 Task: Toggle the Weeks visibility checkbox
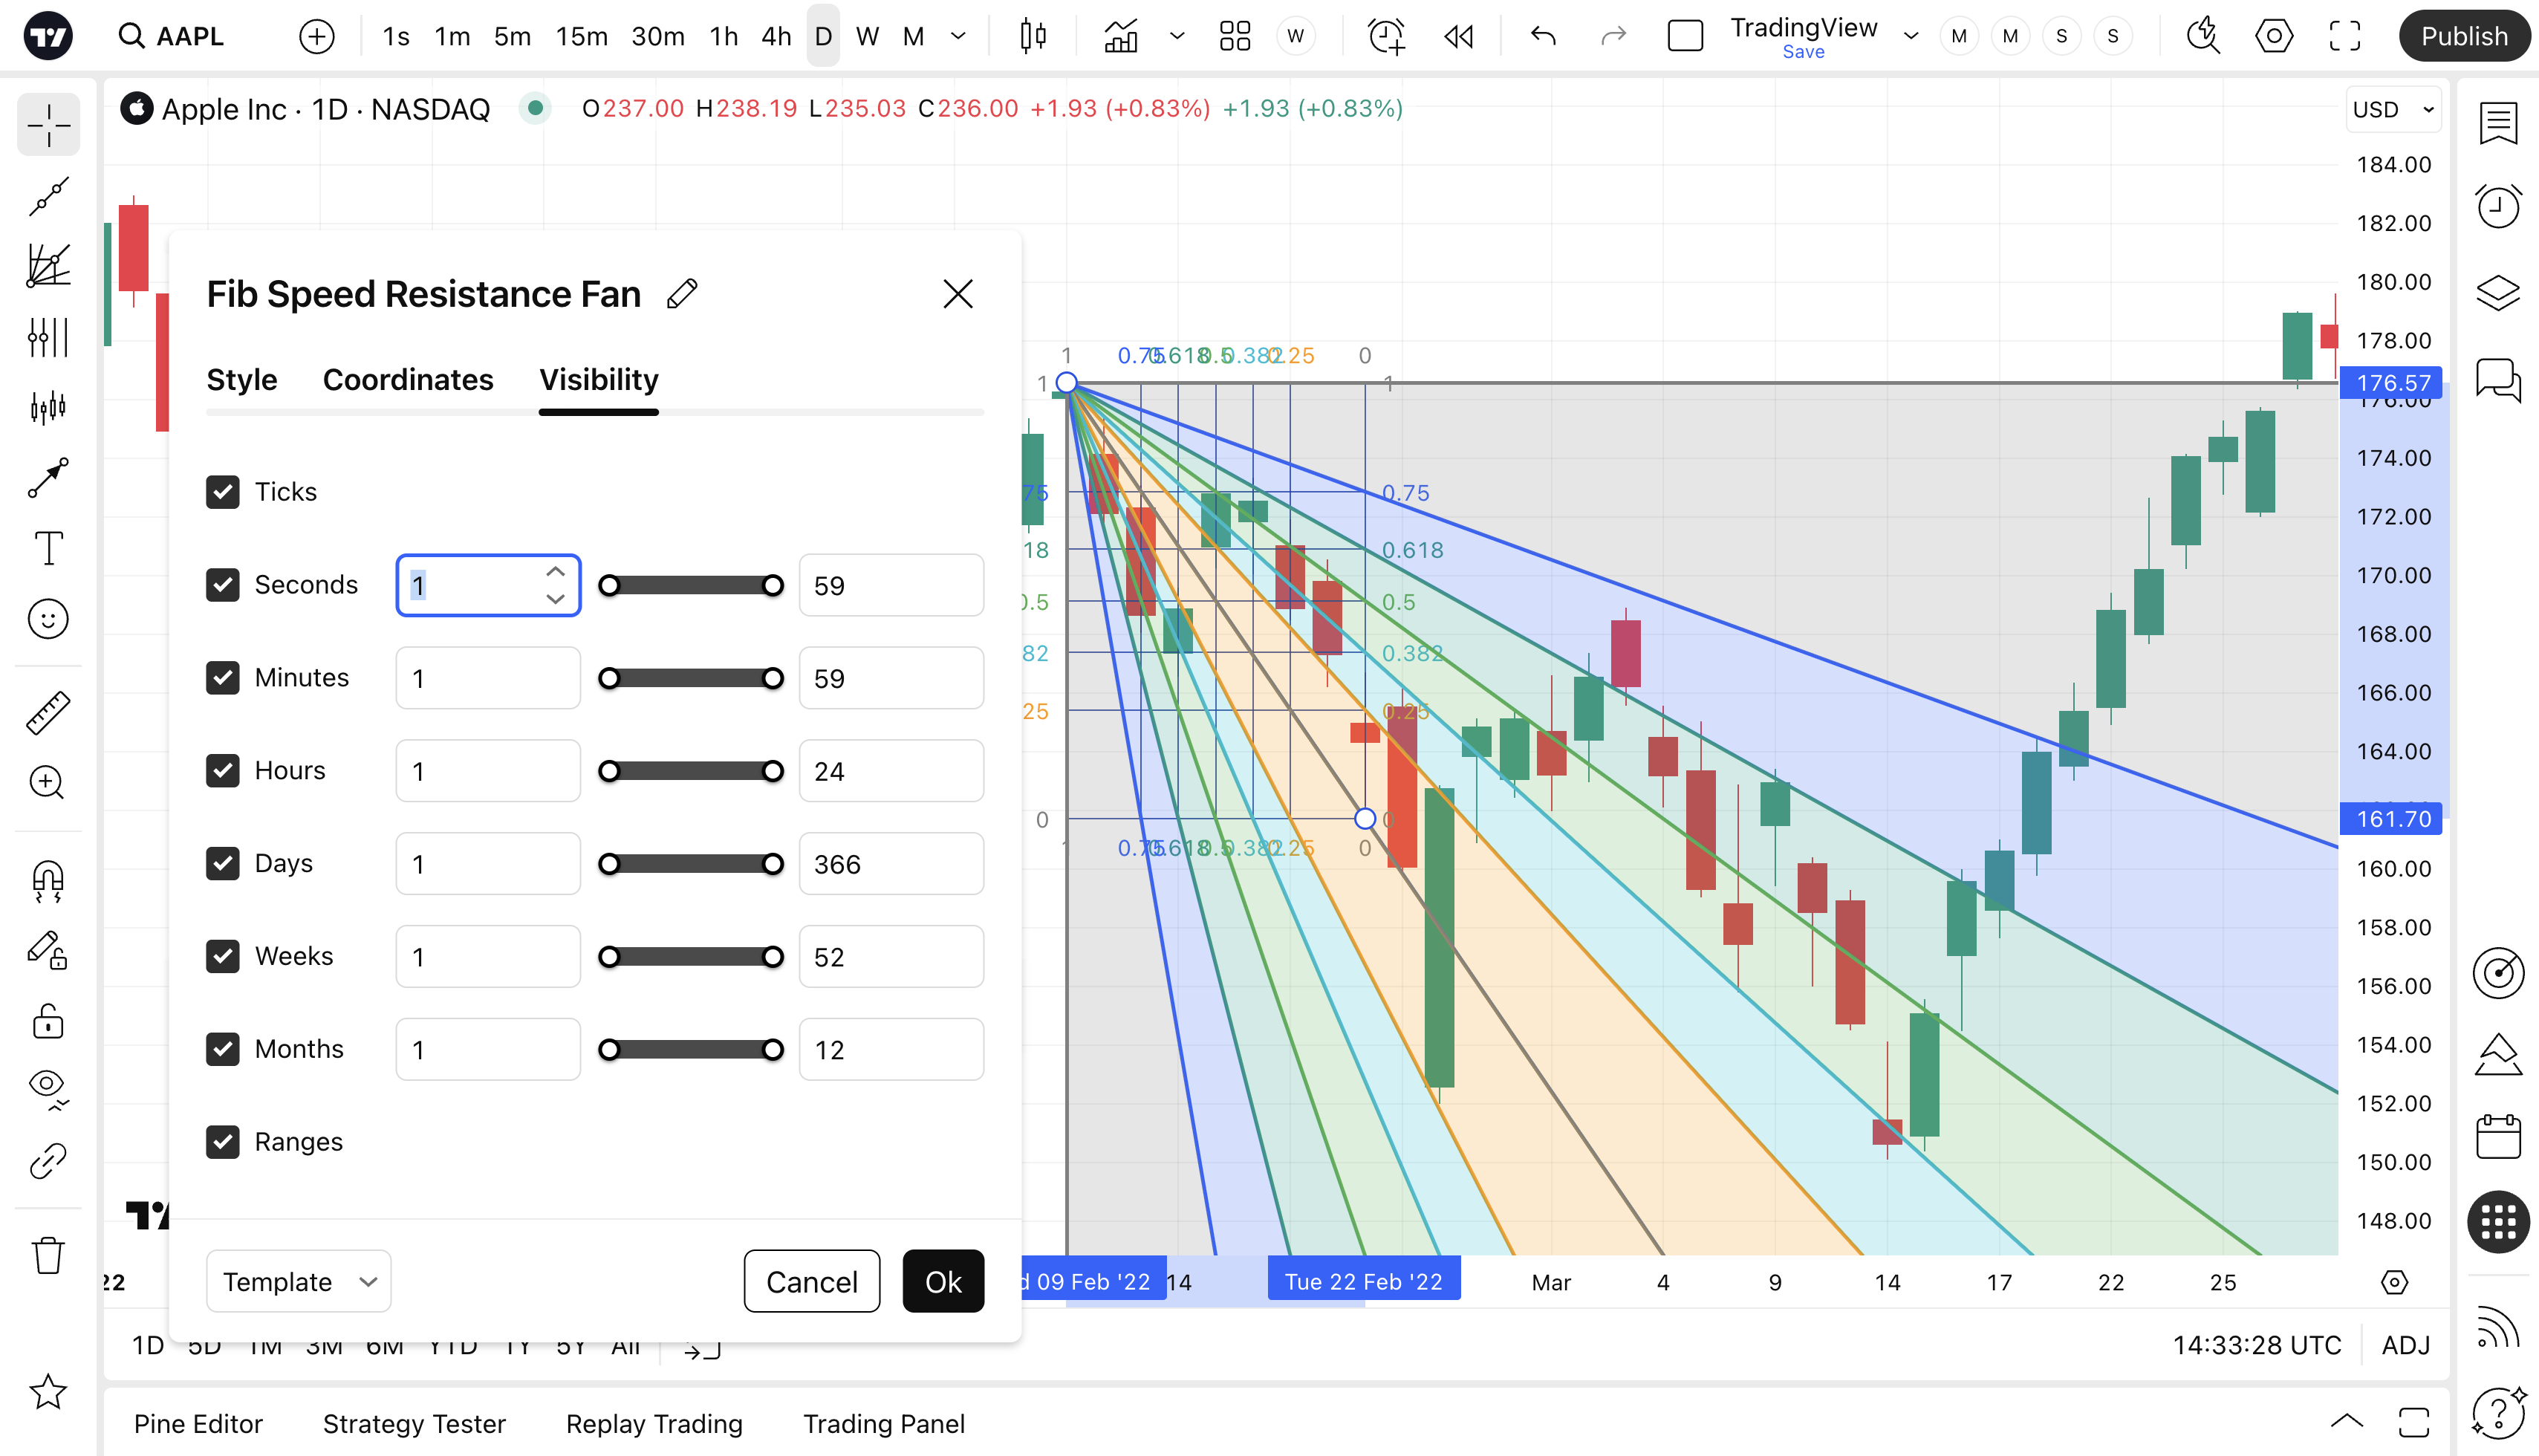(x=222, y=956)
